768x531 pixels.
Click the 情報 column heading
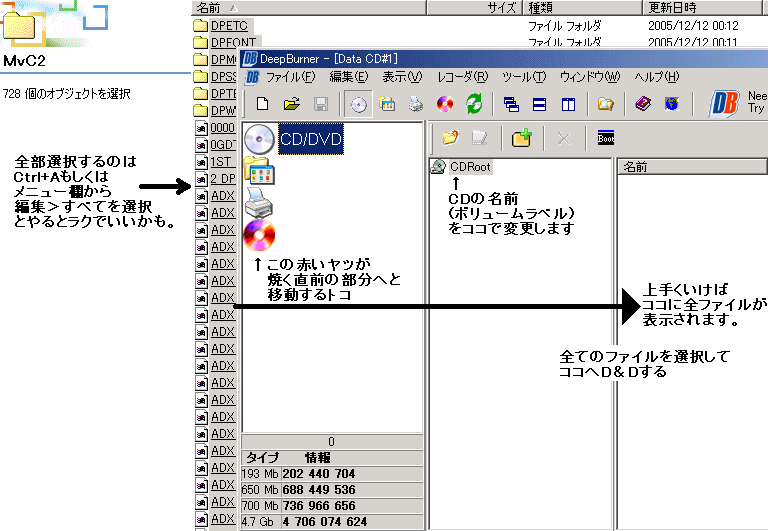click(317, 458)
